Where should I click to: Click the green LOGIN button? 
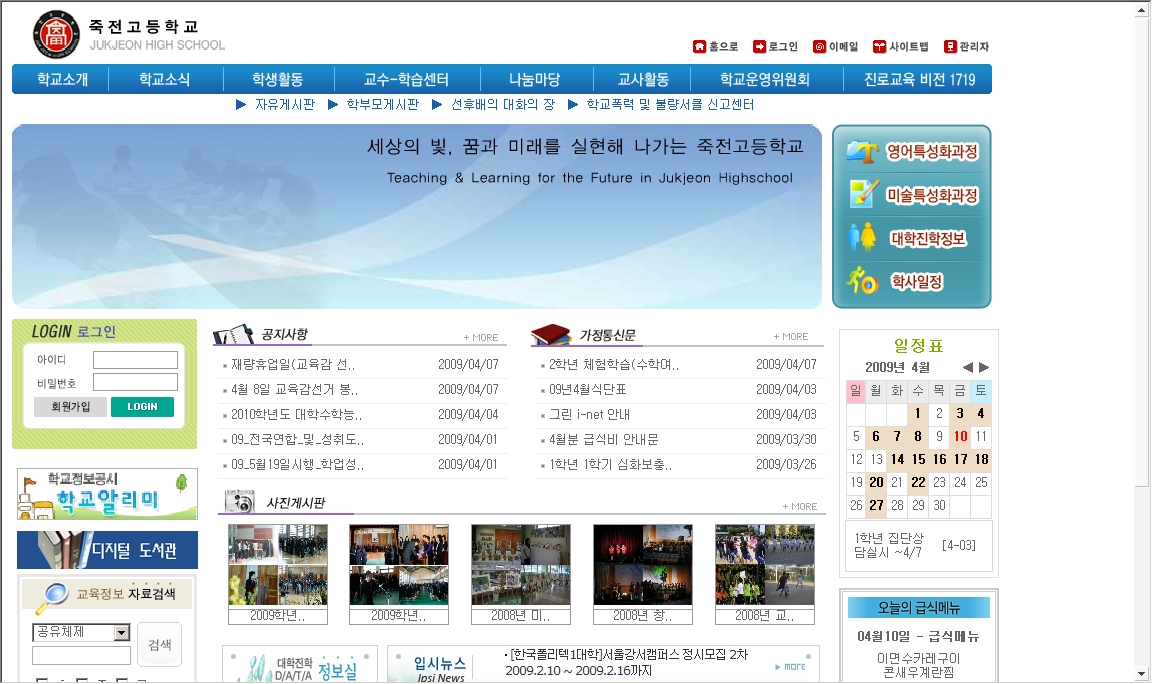(x=142, y=407)
